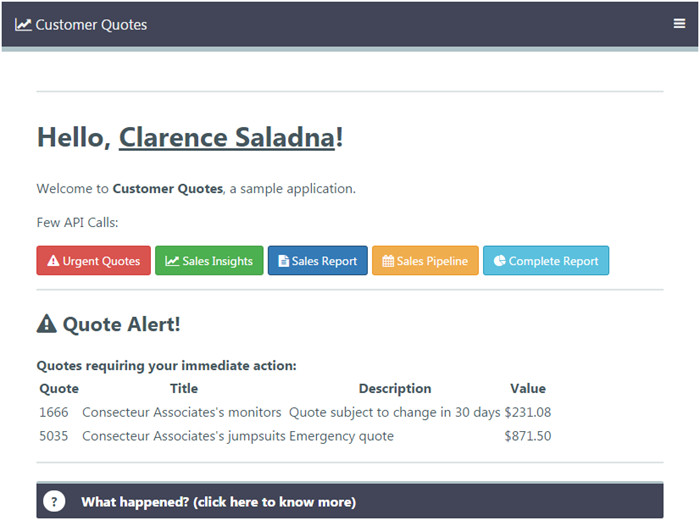Click the $231.08 value cell

click(528, 412)
